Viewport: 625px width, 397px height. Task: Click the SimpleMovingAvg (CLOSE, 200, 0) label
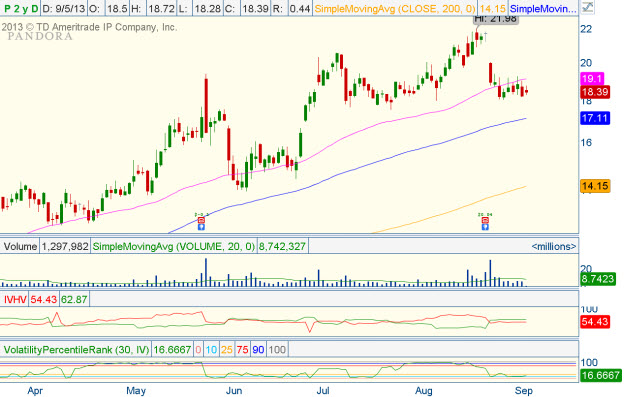point(395,8)
